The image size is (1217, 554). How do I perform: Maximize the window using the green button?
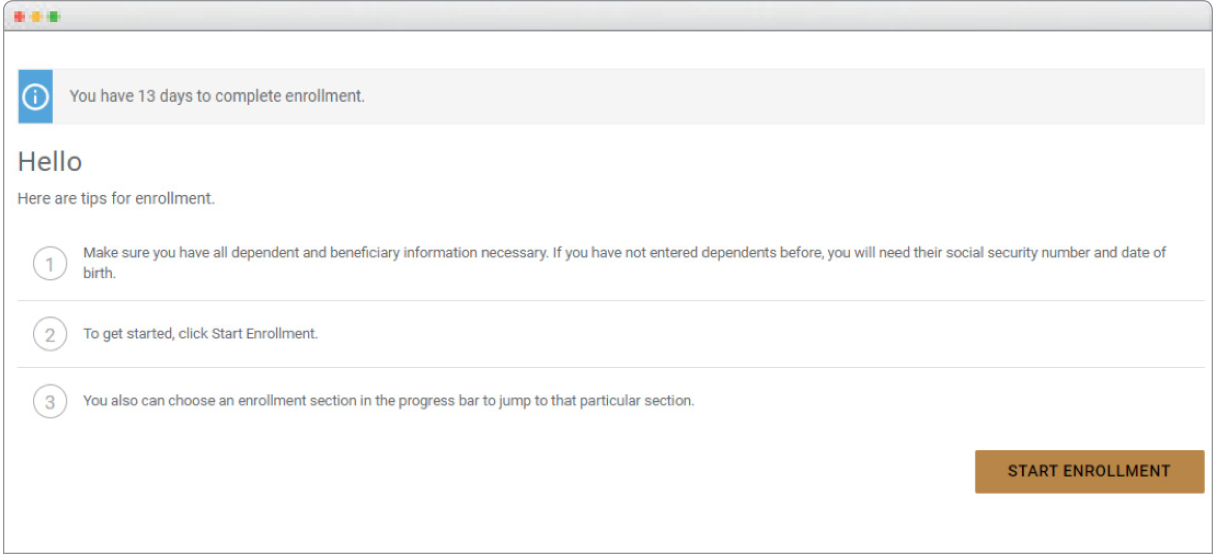coord(53,17)
